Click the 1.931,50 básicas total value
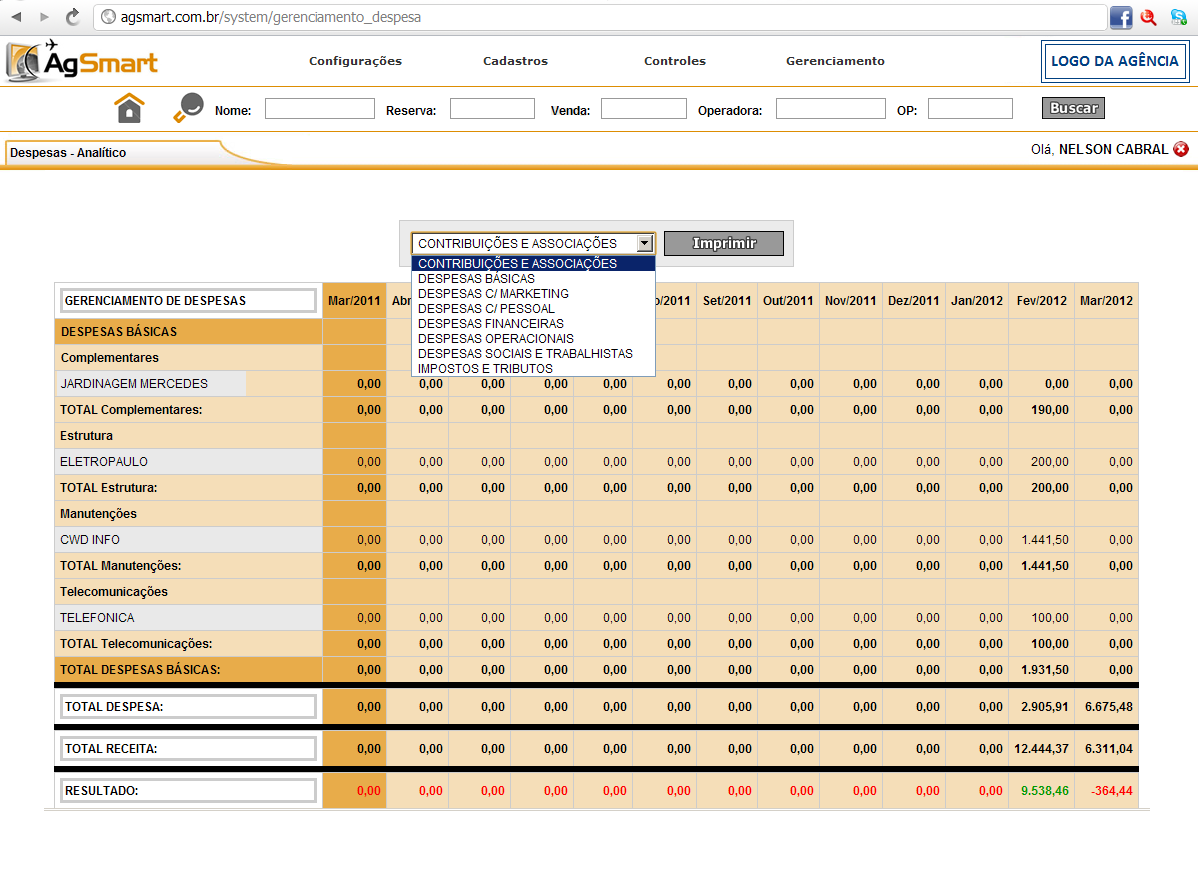The image size is (1198, 874). point(1044,669)
